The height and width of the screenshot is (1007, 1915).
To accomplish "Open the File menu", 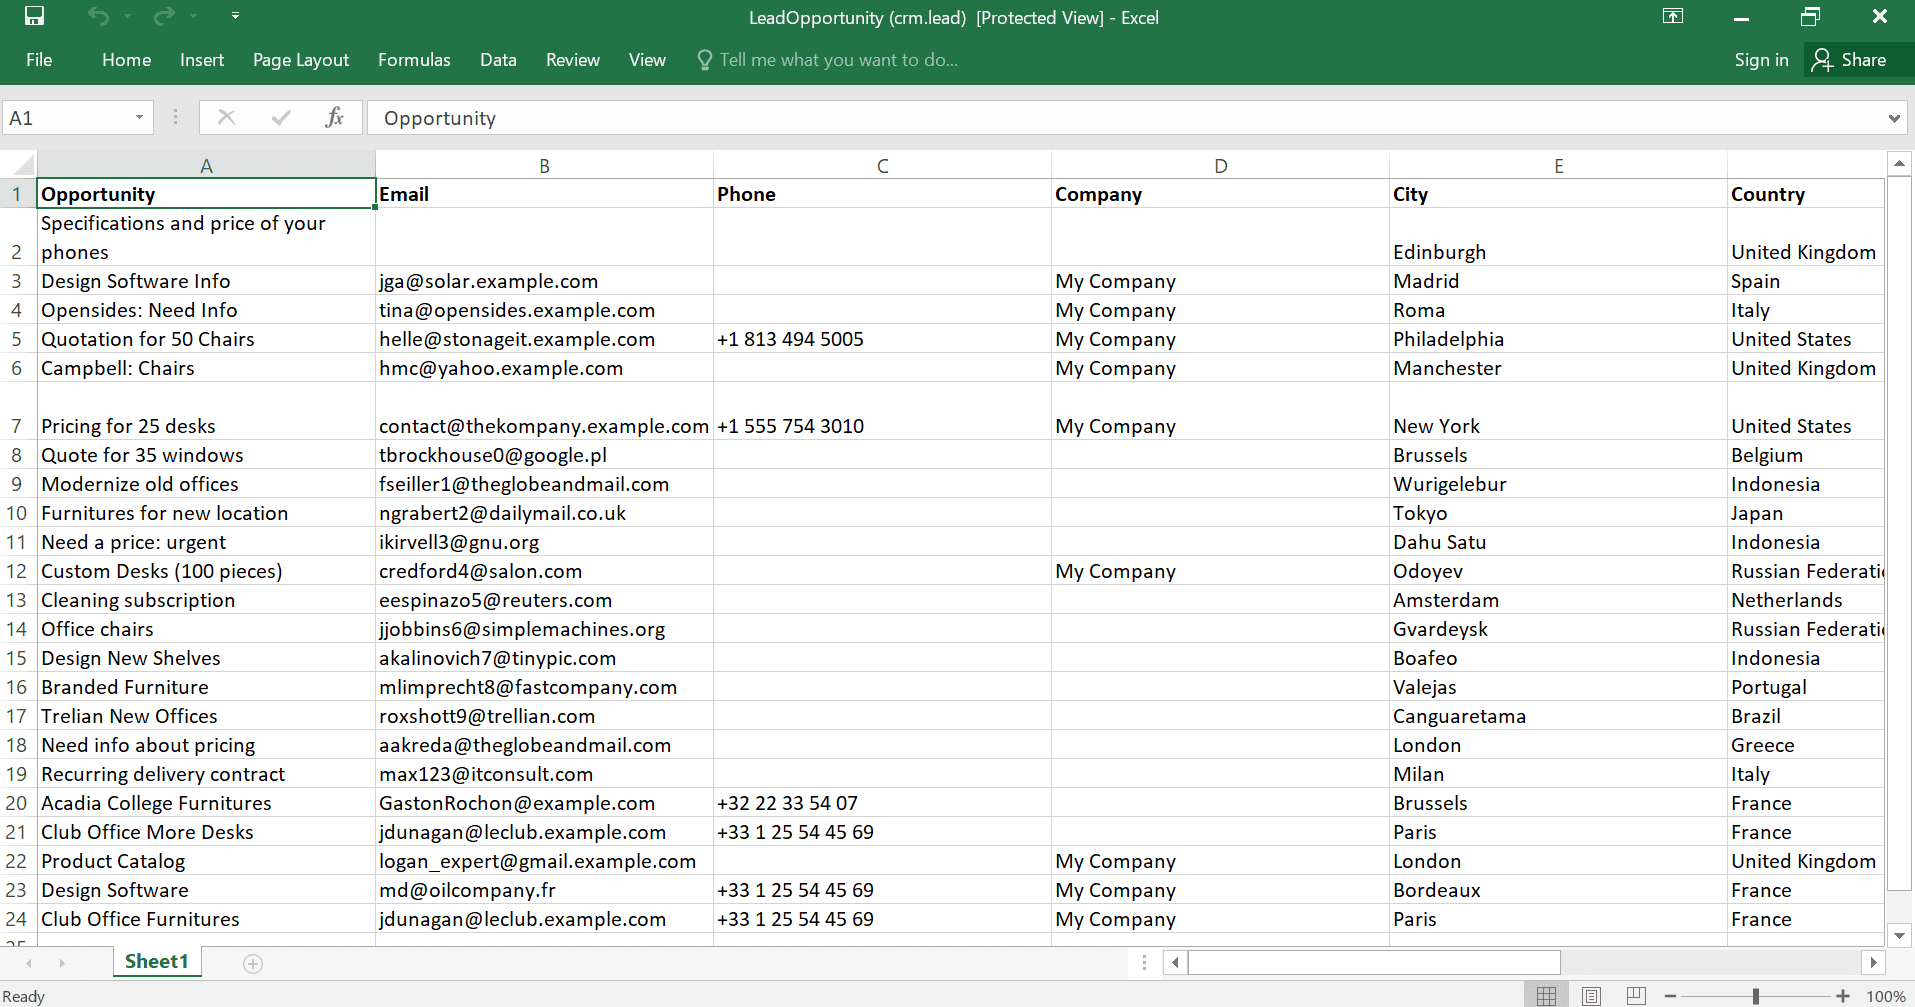I will point(39,60).
